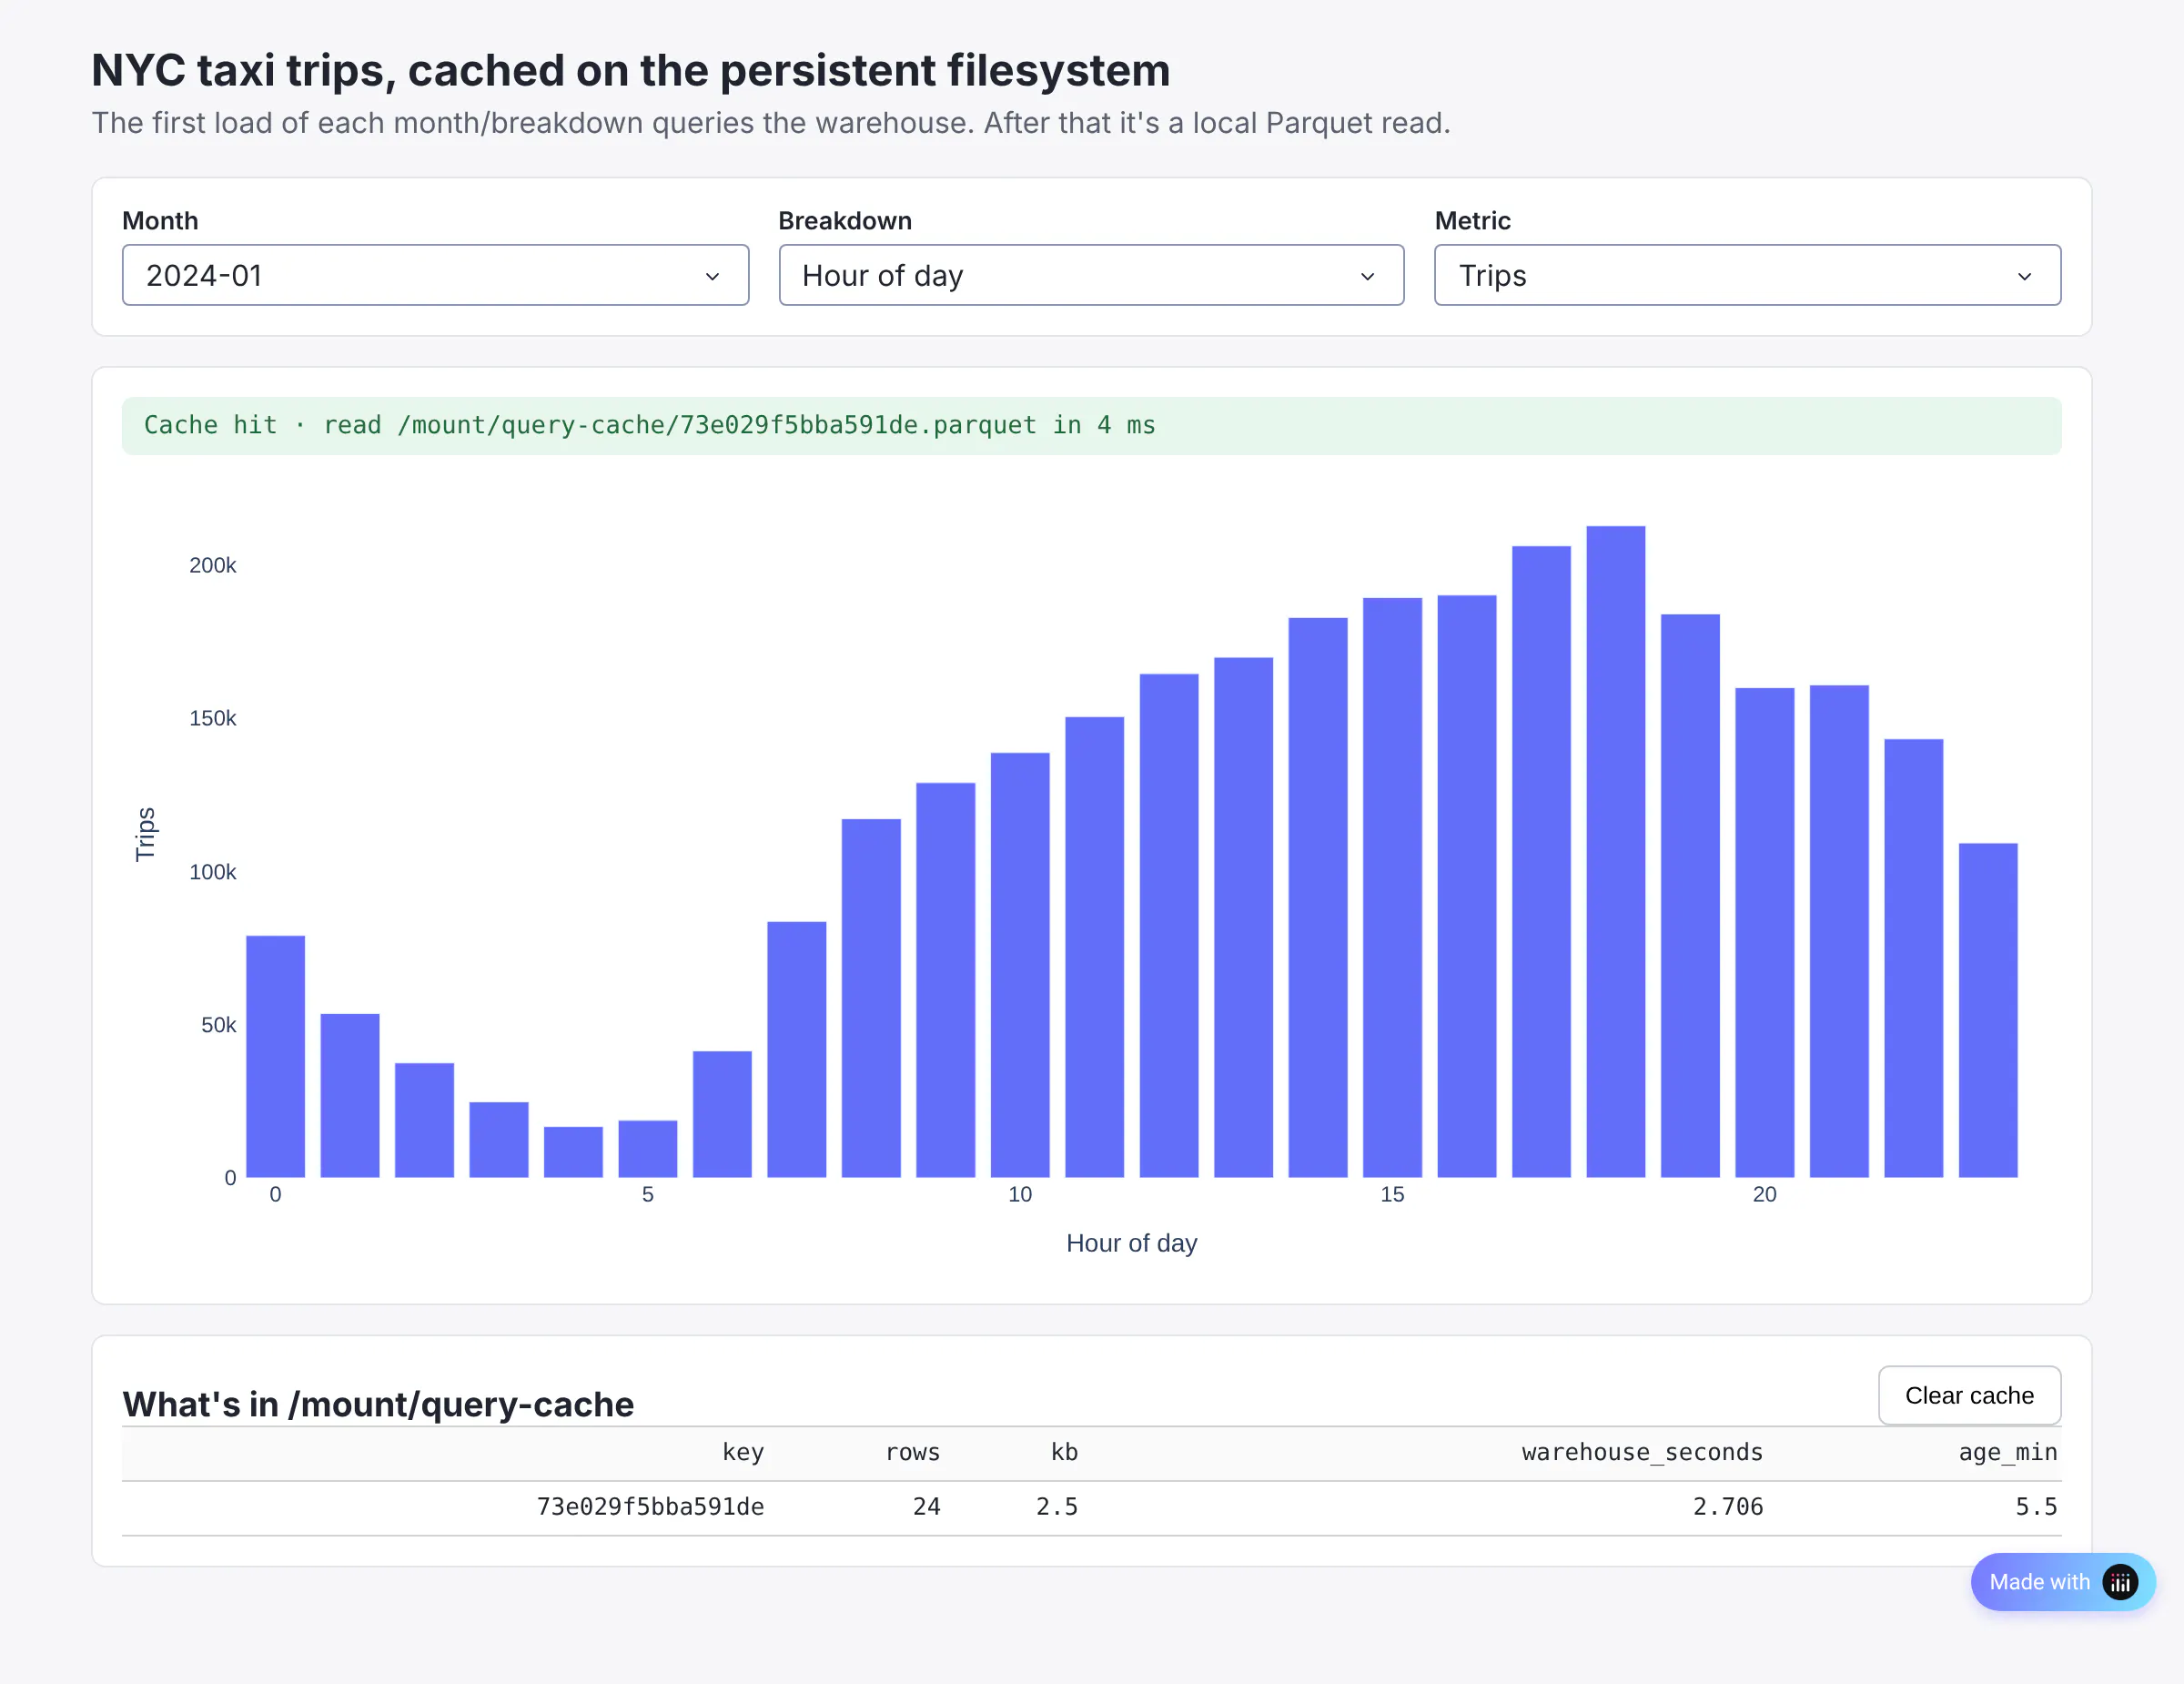
Task: Click the kb column header
Action: (1064, 1452)
